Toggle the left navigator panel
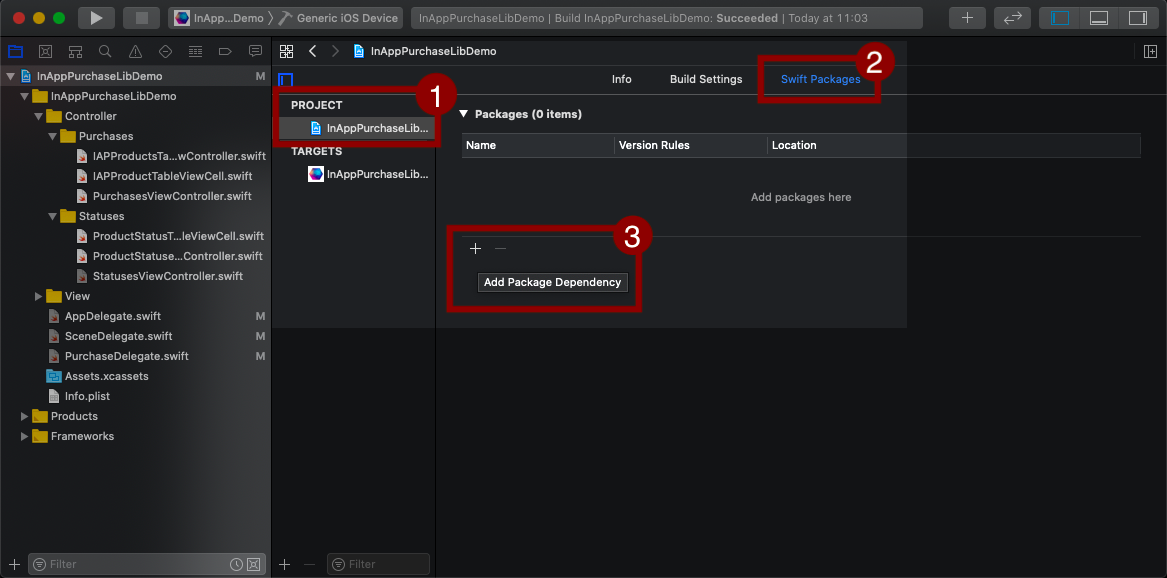This screenshot has height=578, width=1167. point(1060,18)
